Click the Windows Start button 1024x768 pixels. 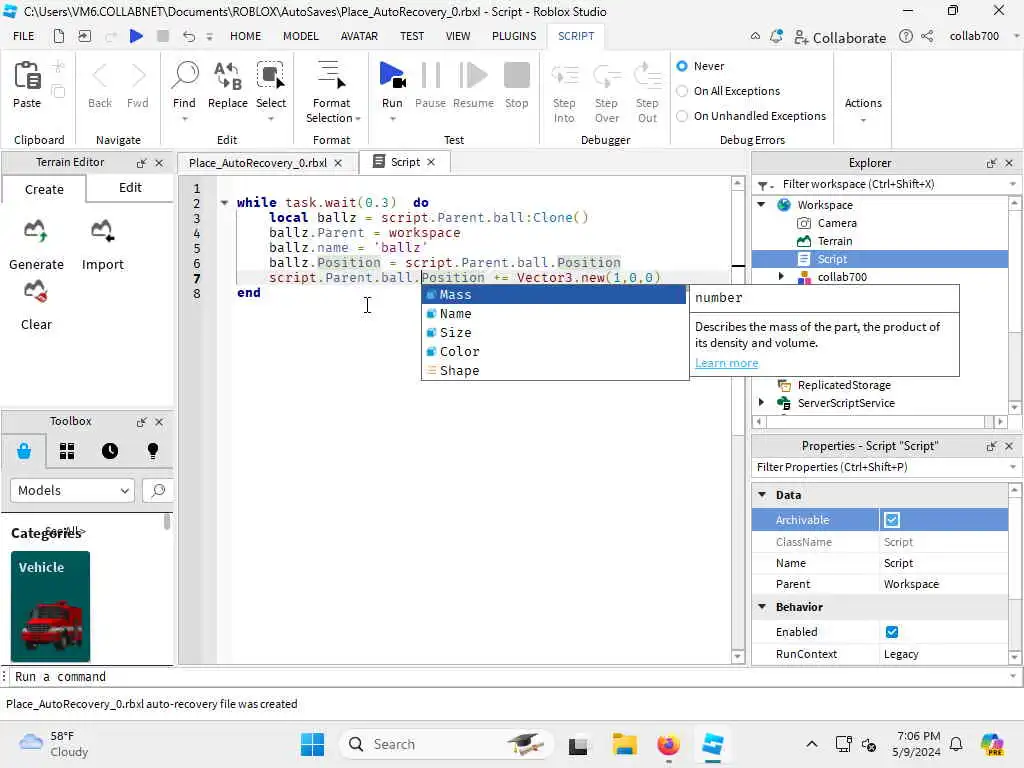pos(312,744)
